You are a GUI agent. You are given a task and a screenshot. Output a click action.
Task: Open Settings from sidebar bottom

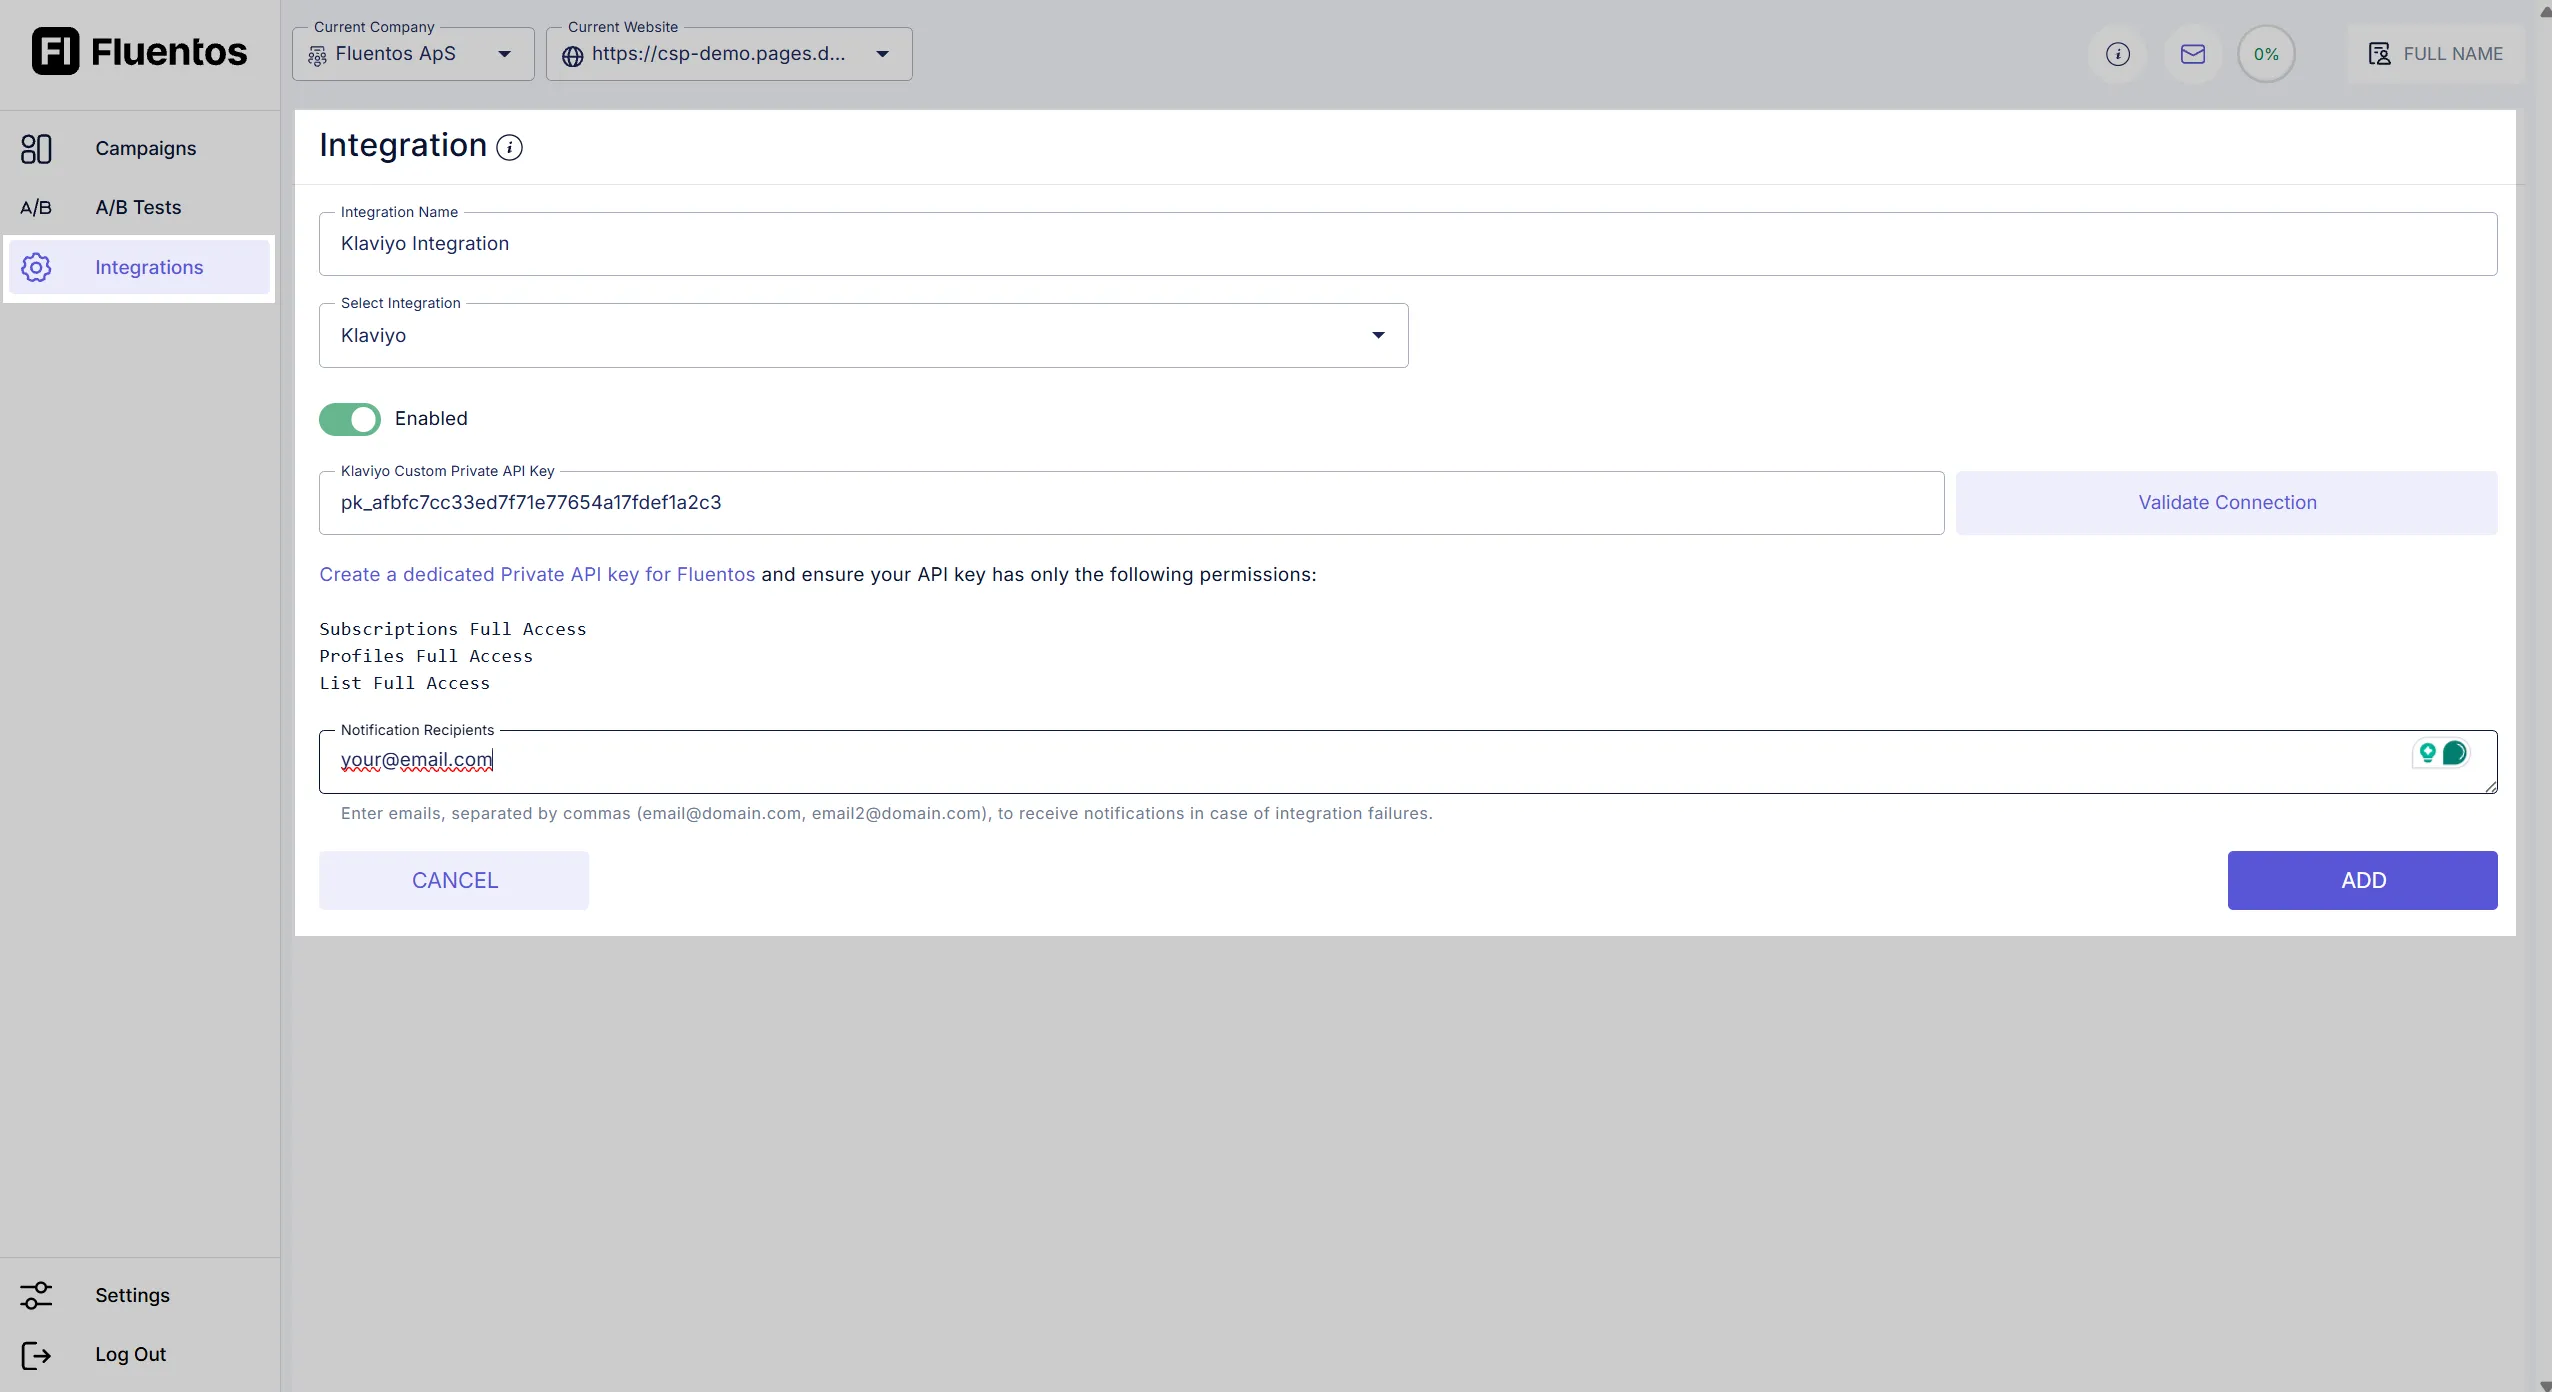coord(140,1295)
